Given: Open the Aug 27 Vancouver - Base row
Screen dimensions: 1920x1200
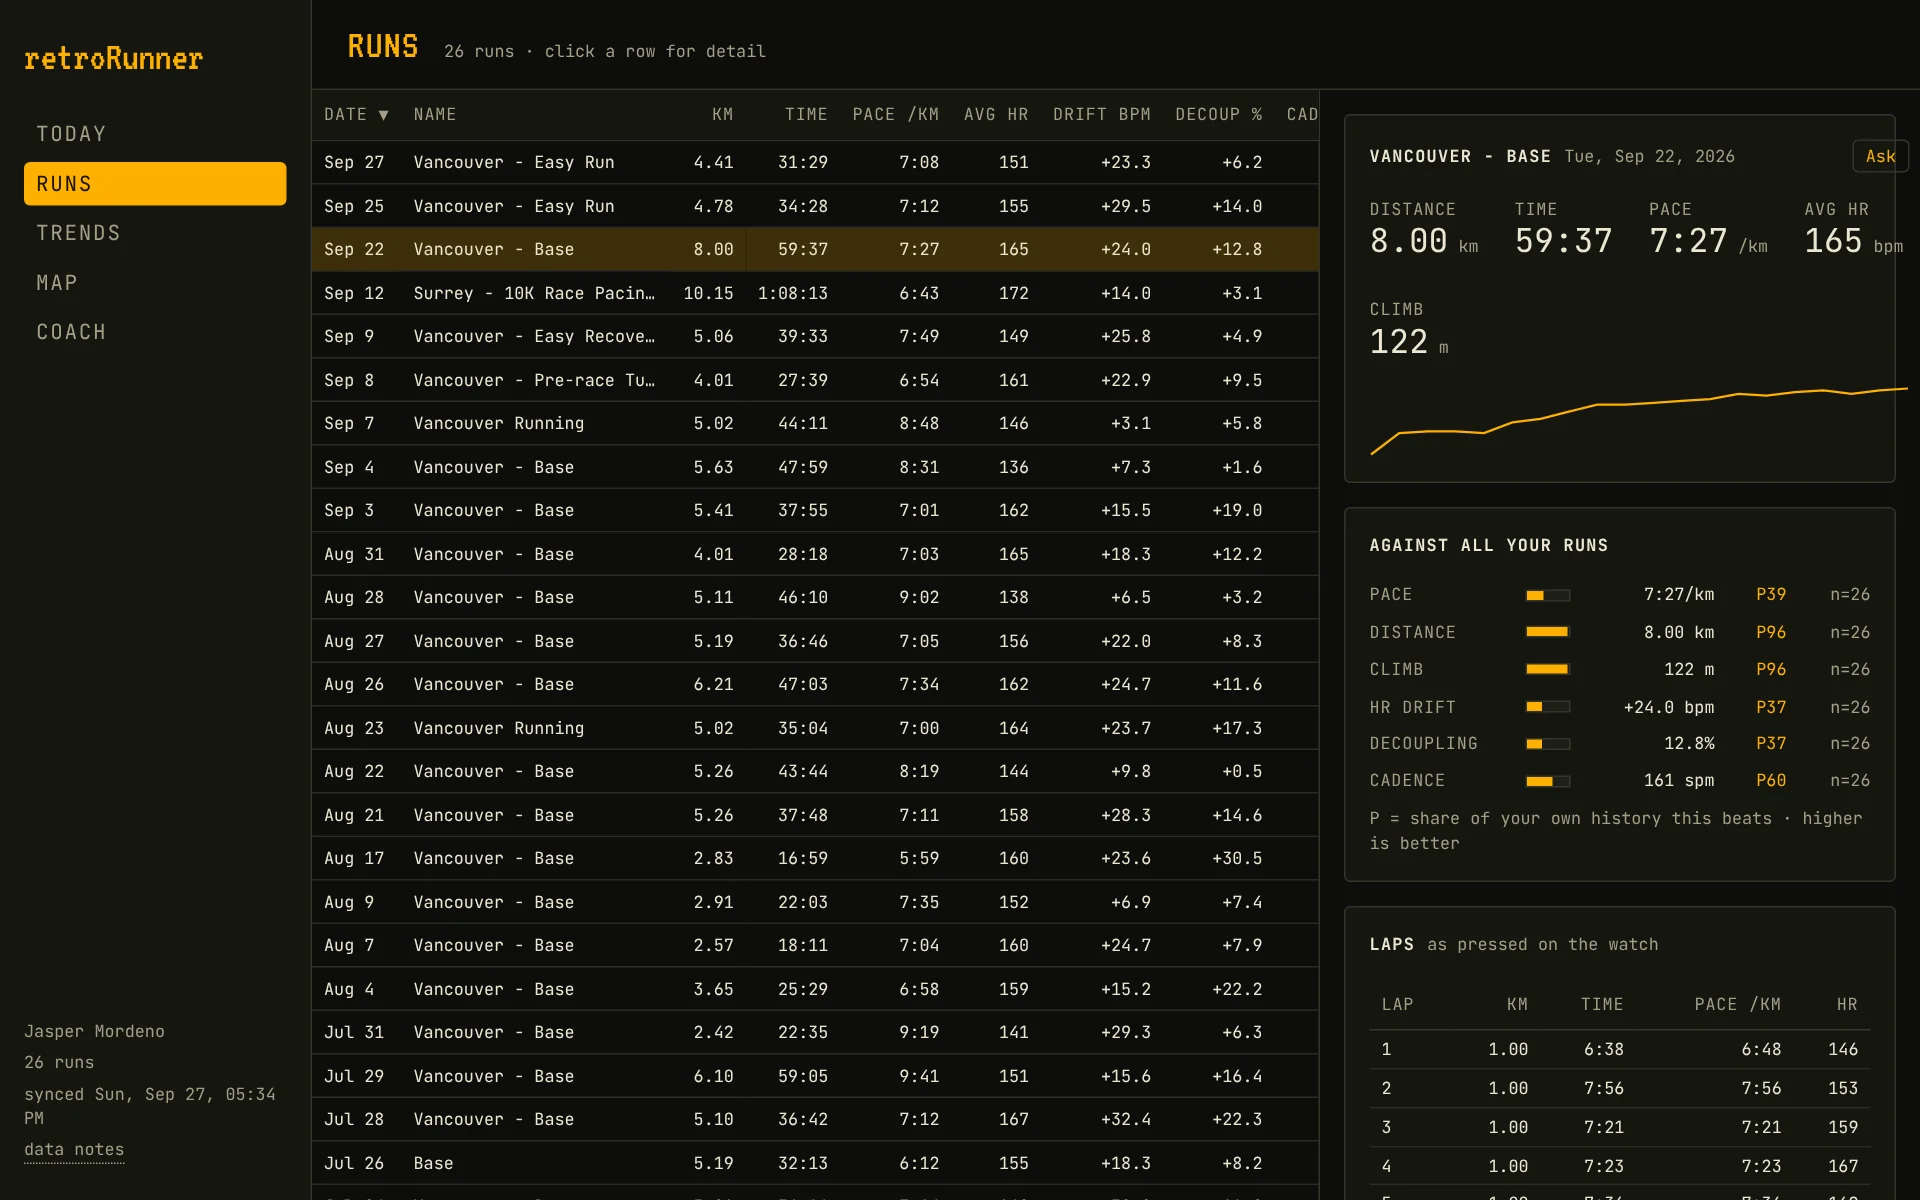Looking at the screenshot, I should [815, 641].
